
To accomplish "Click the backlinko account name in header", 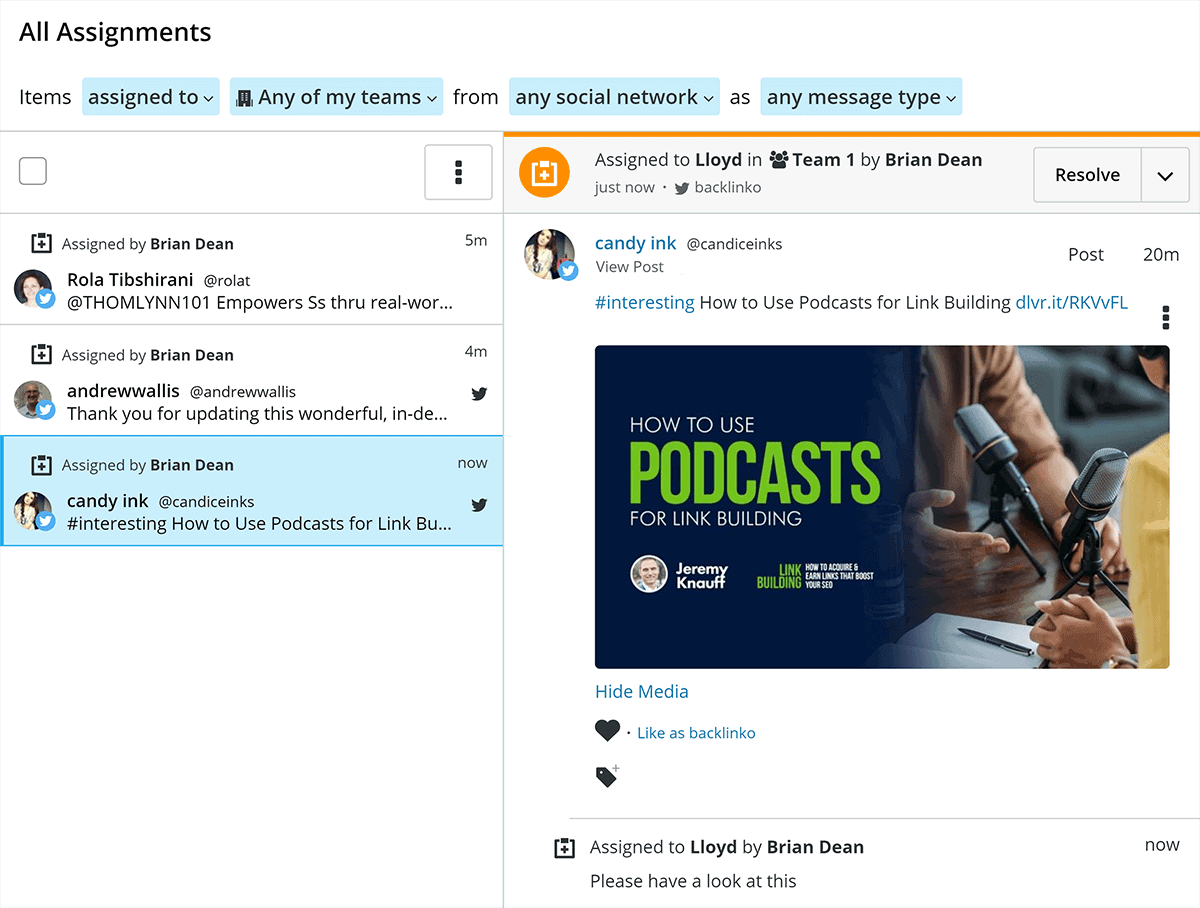I will point(728,188).
